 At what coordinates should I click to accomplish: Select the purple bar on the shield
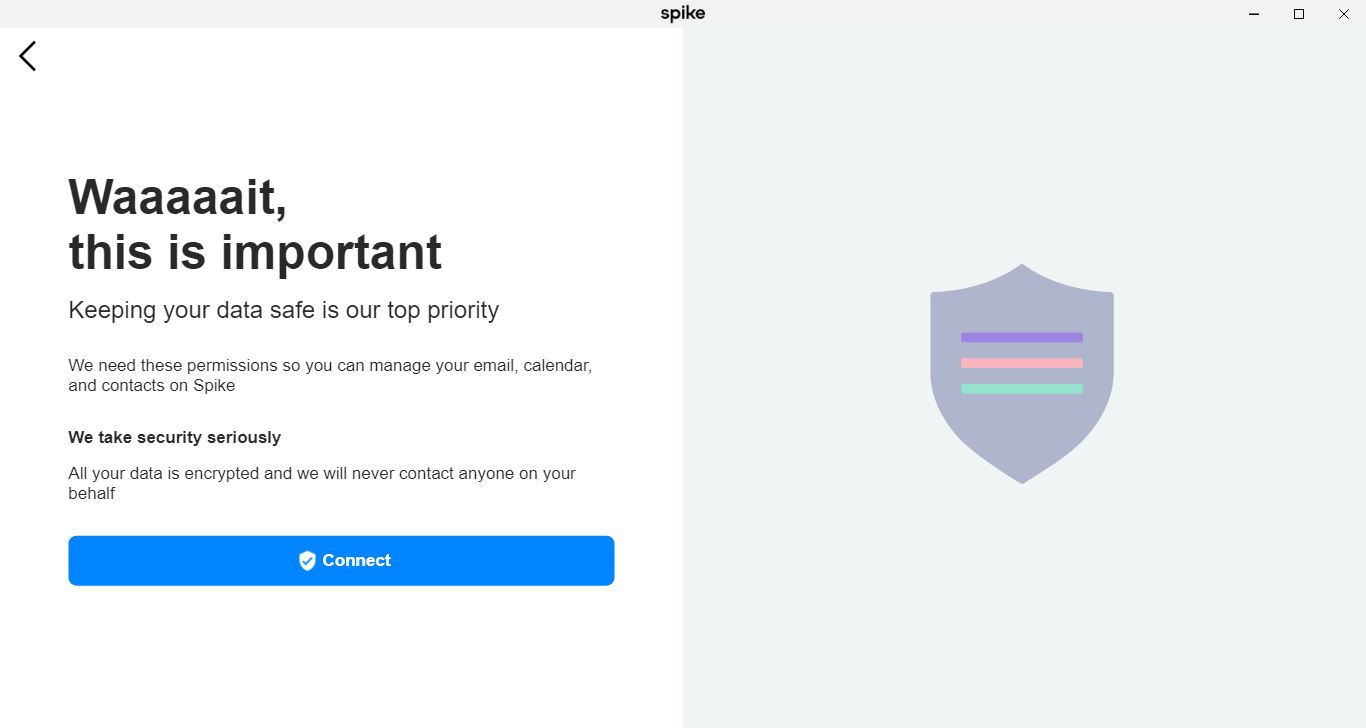1022,337
